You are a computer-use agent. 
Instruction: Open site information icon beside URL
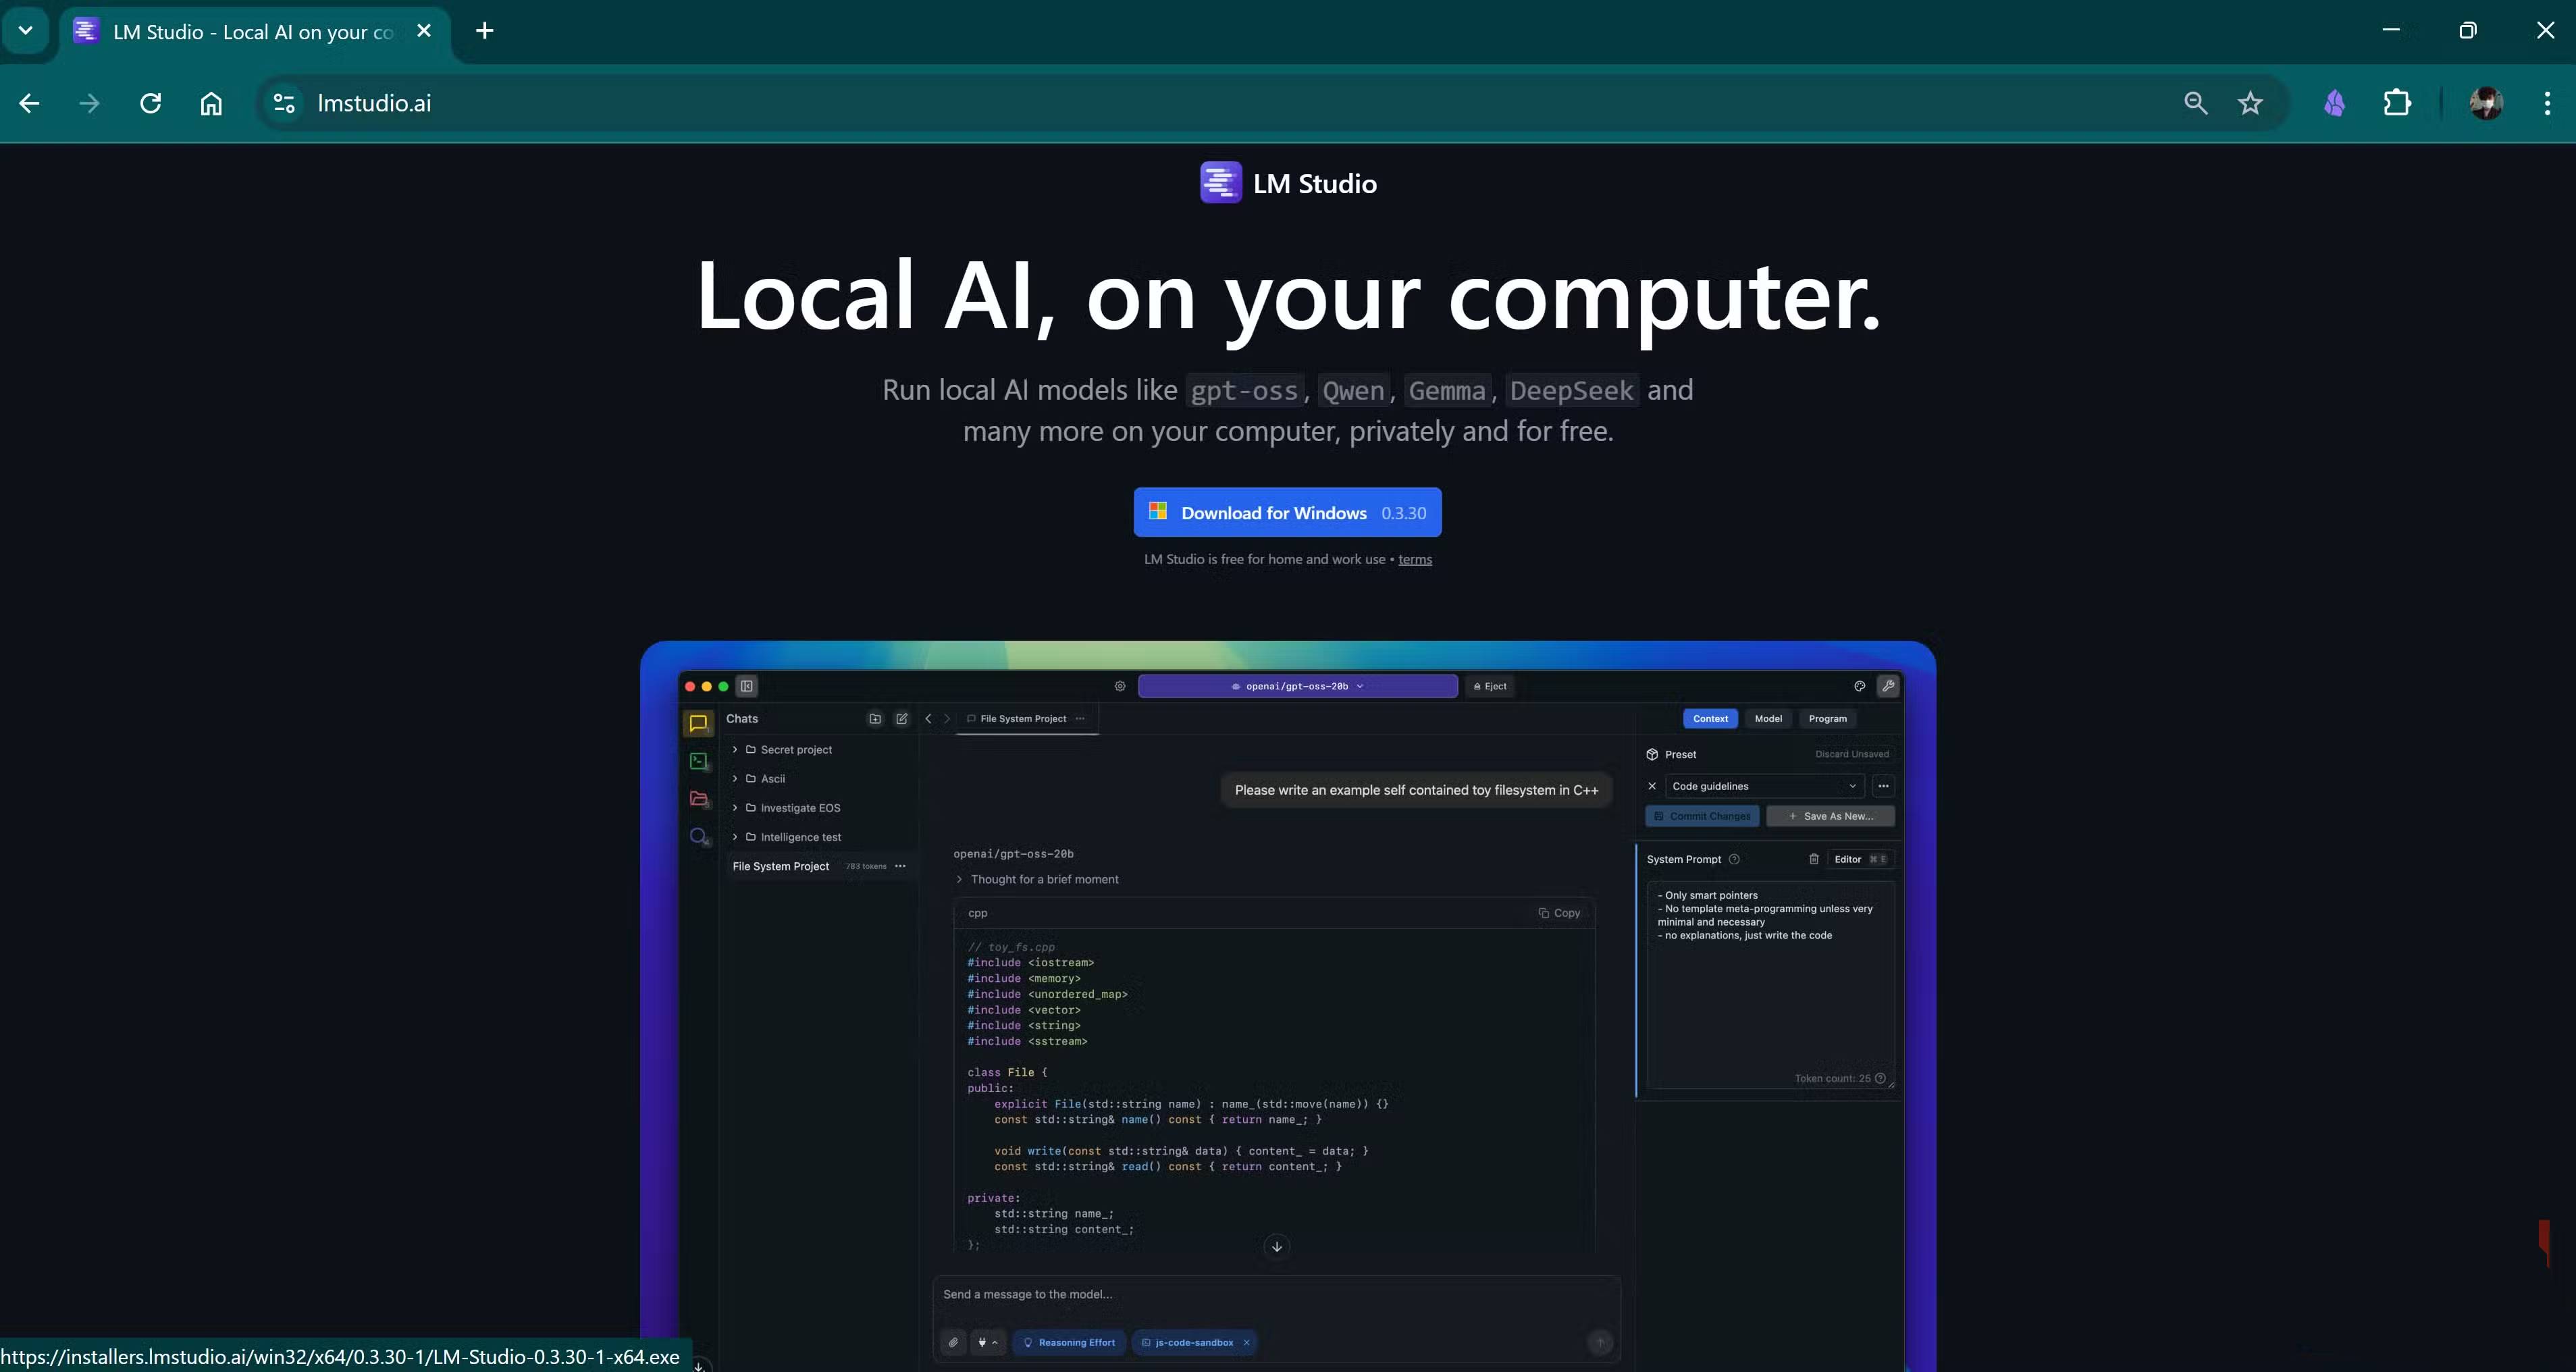[x=284, y=103]
